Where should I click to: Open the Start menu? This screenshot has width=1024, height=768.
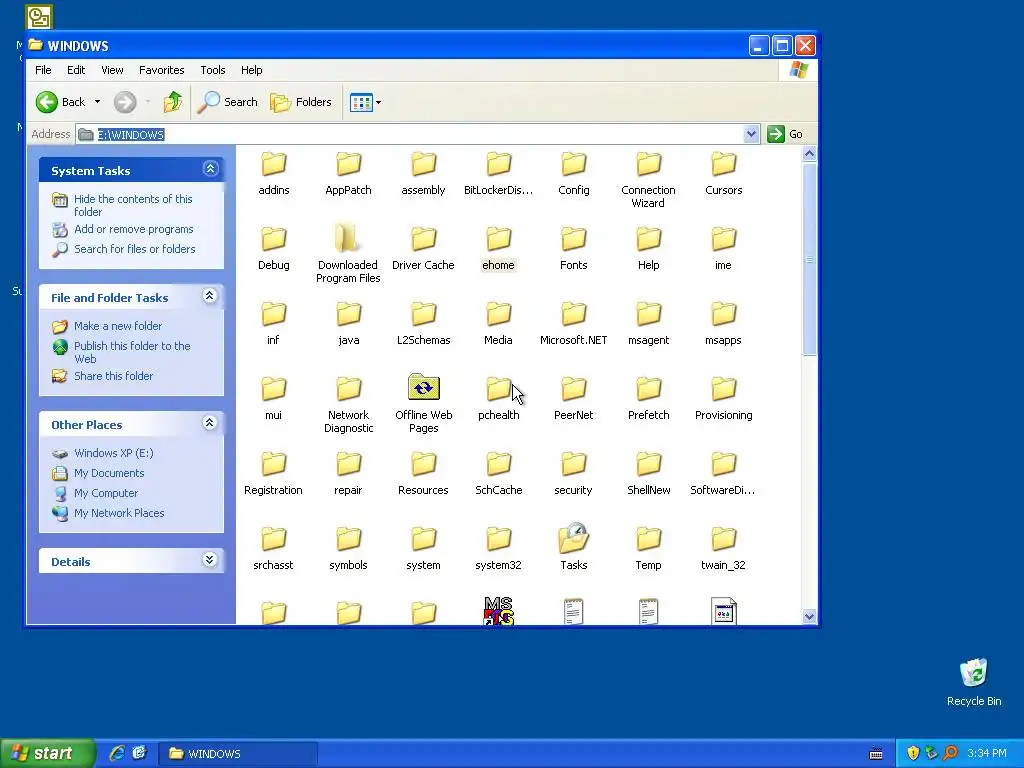coord(47,754)
